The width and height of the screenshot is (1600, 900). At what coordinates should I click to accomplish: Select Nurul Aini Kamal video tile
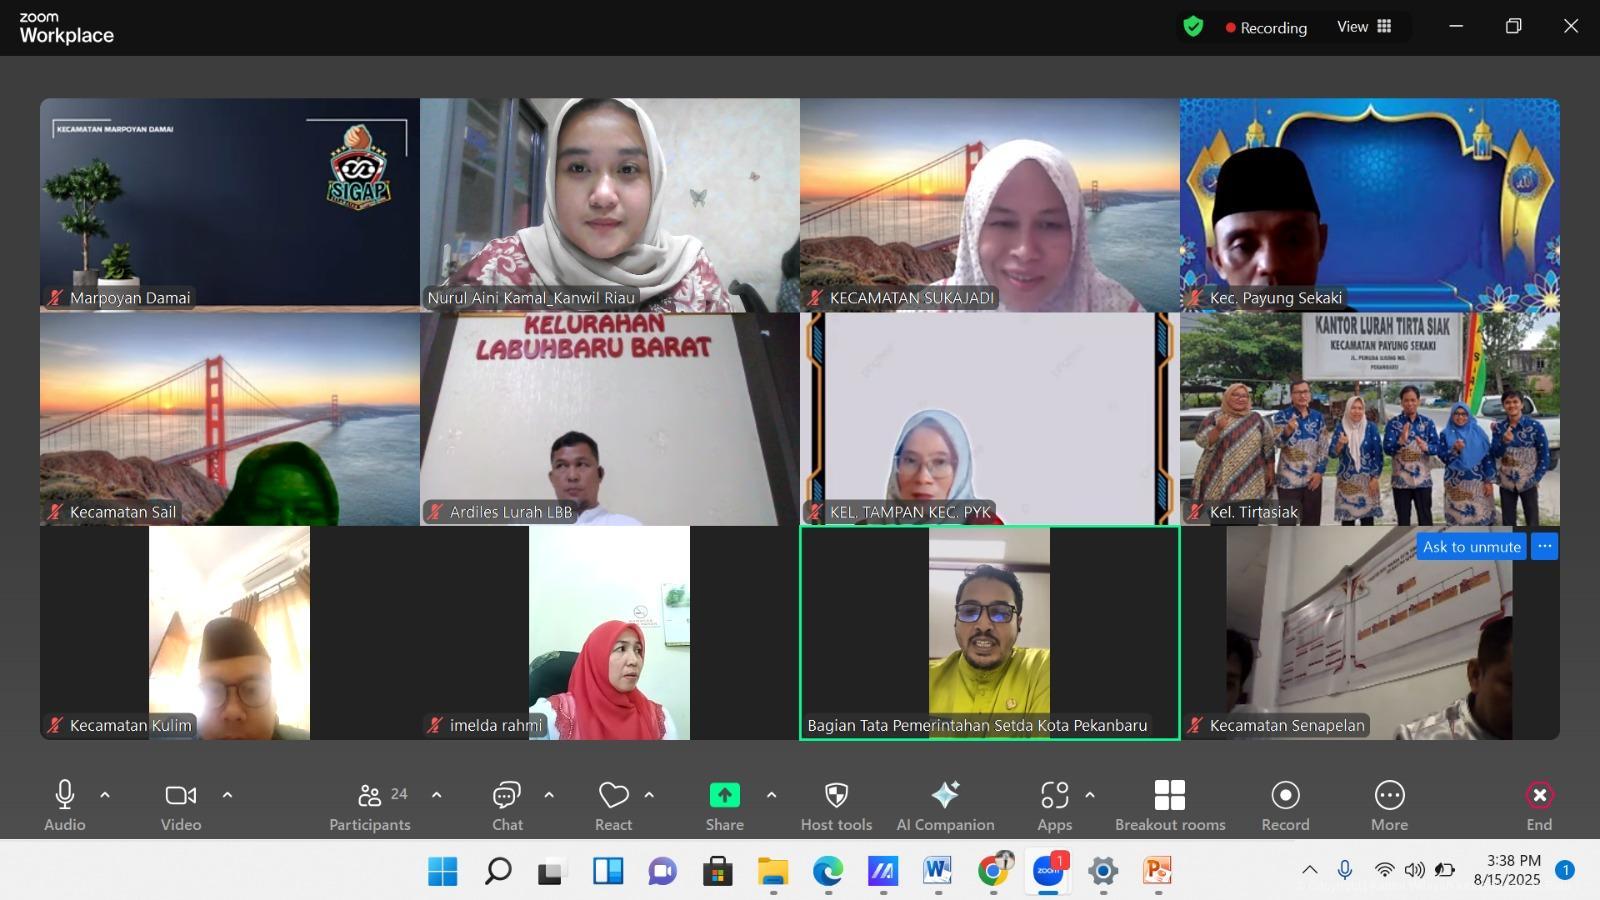click(x=609, y=205)
